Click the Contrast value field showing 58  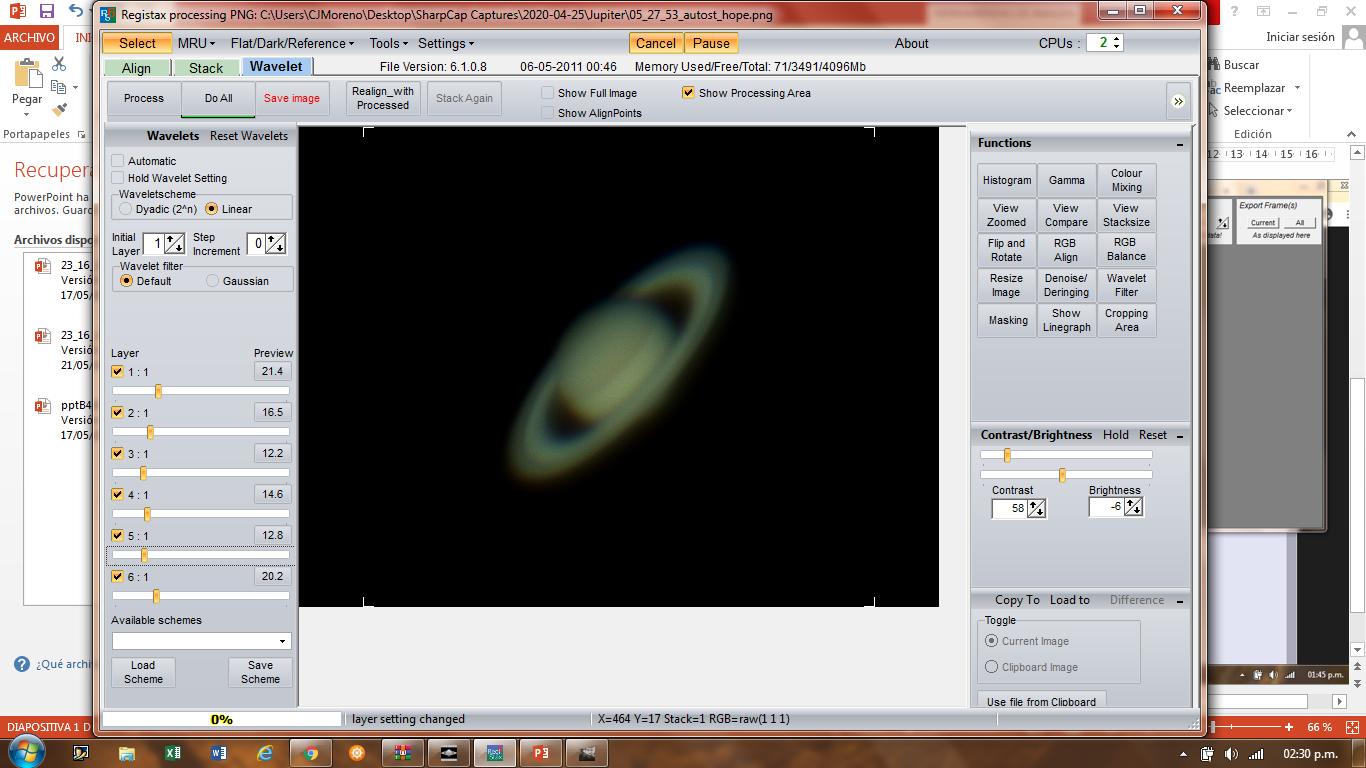(x=1009, y=509)
